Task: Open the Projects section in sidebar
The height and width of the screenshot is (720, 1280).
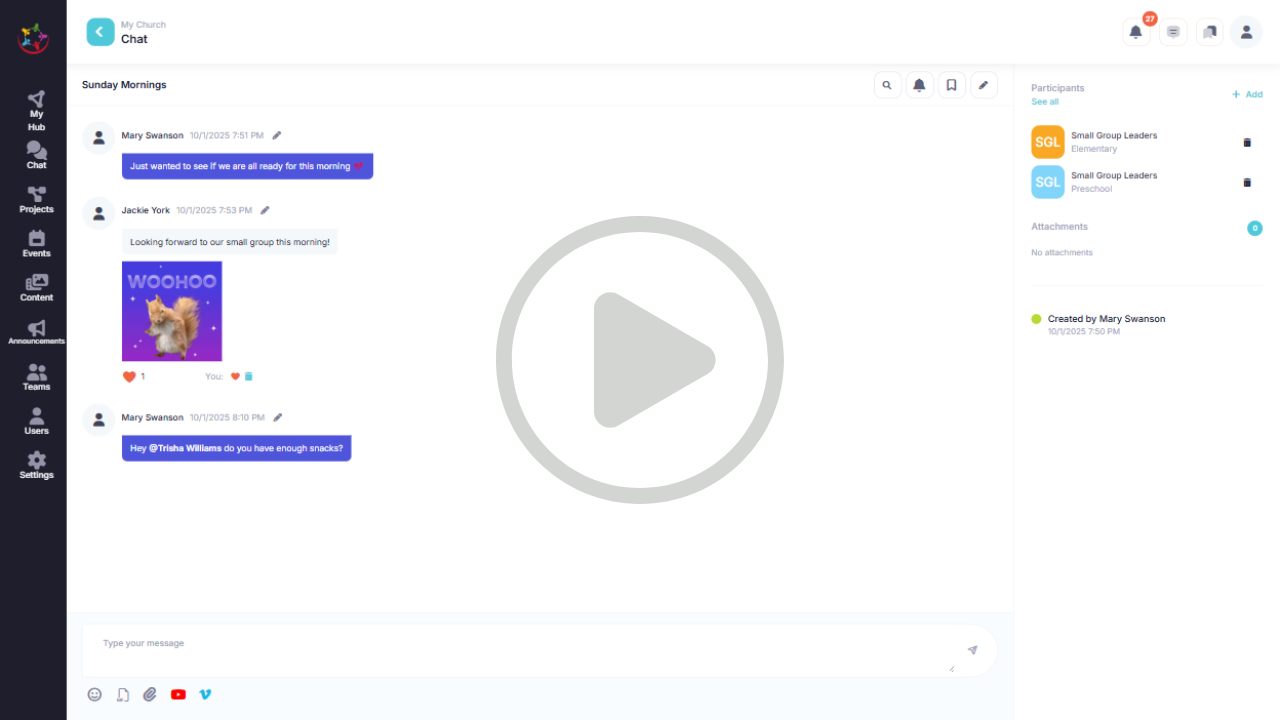Action: (x=37, y=200)
